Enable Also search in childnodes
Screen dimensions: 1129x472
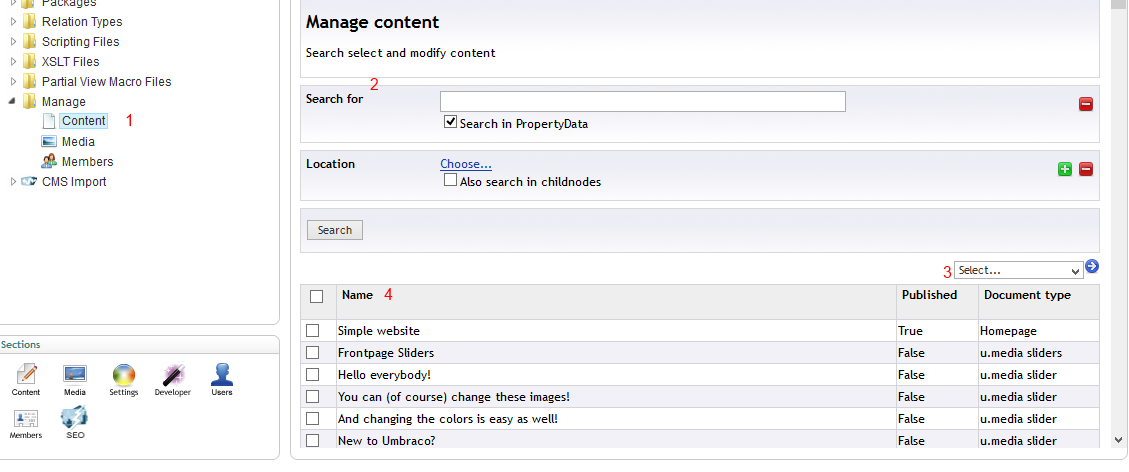450,181
